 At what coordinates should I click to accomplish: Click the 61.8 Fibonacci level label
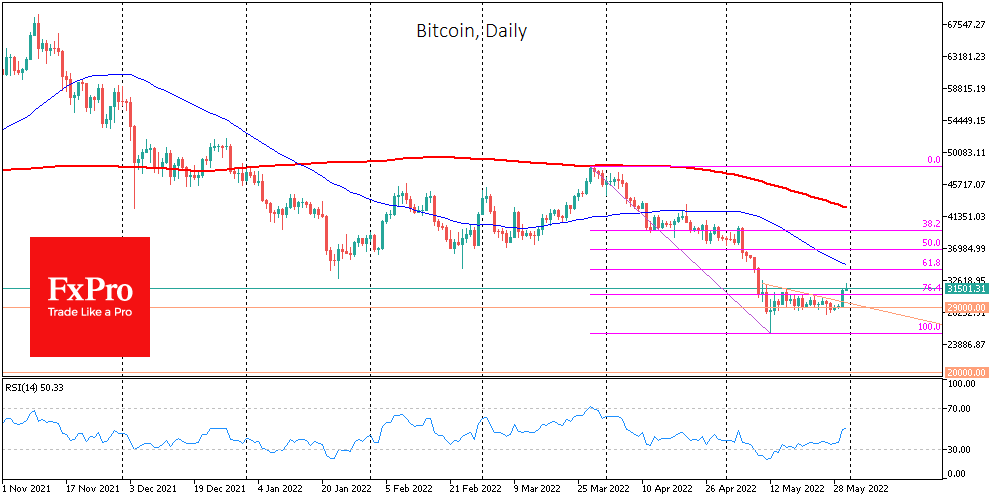click(930, 264)
